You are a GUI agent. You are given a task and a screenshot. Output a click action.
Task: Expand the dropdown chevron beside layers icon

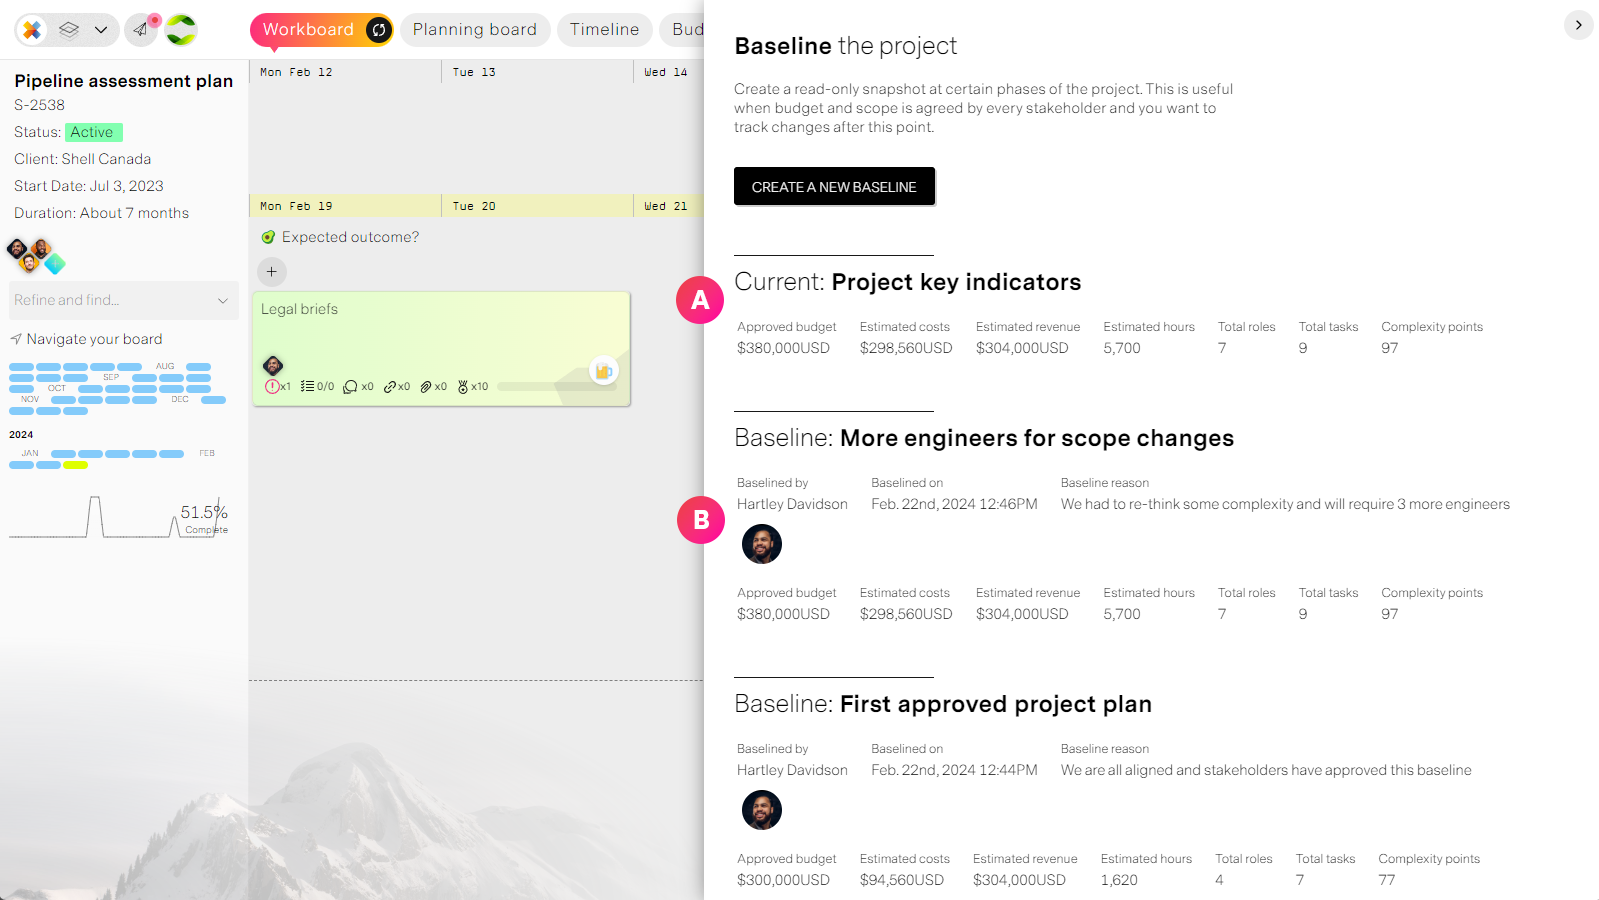[x=101, y=30]
